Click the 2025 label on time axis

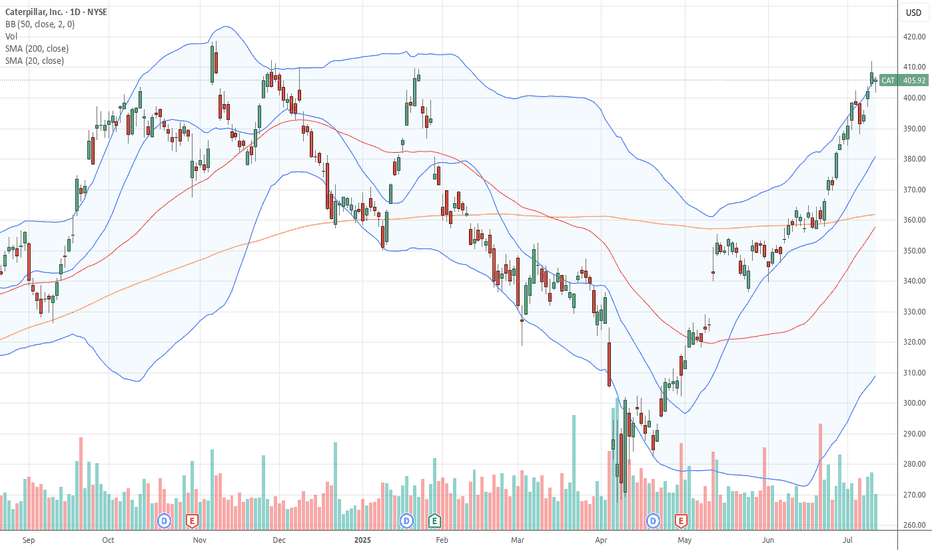pyautogui.click(x=363, y=540)
